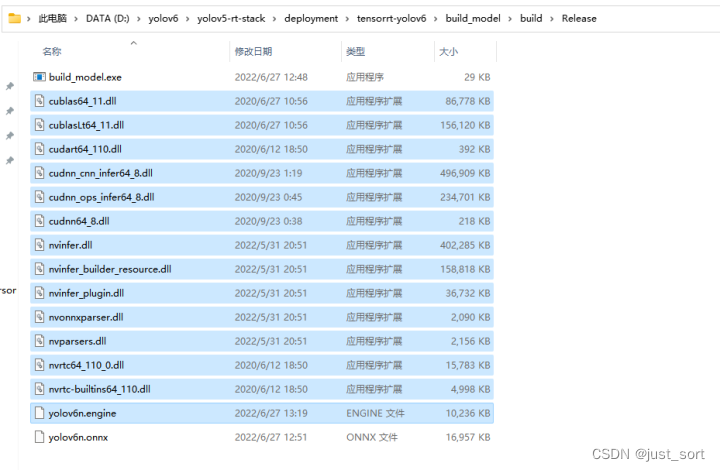Viewport: 720px width, 471px height.
Task: Click the nvonnxparser.dll file icon
Action: (39, 317)
